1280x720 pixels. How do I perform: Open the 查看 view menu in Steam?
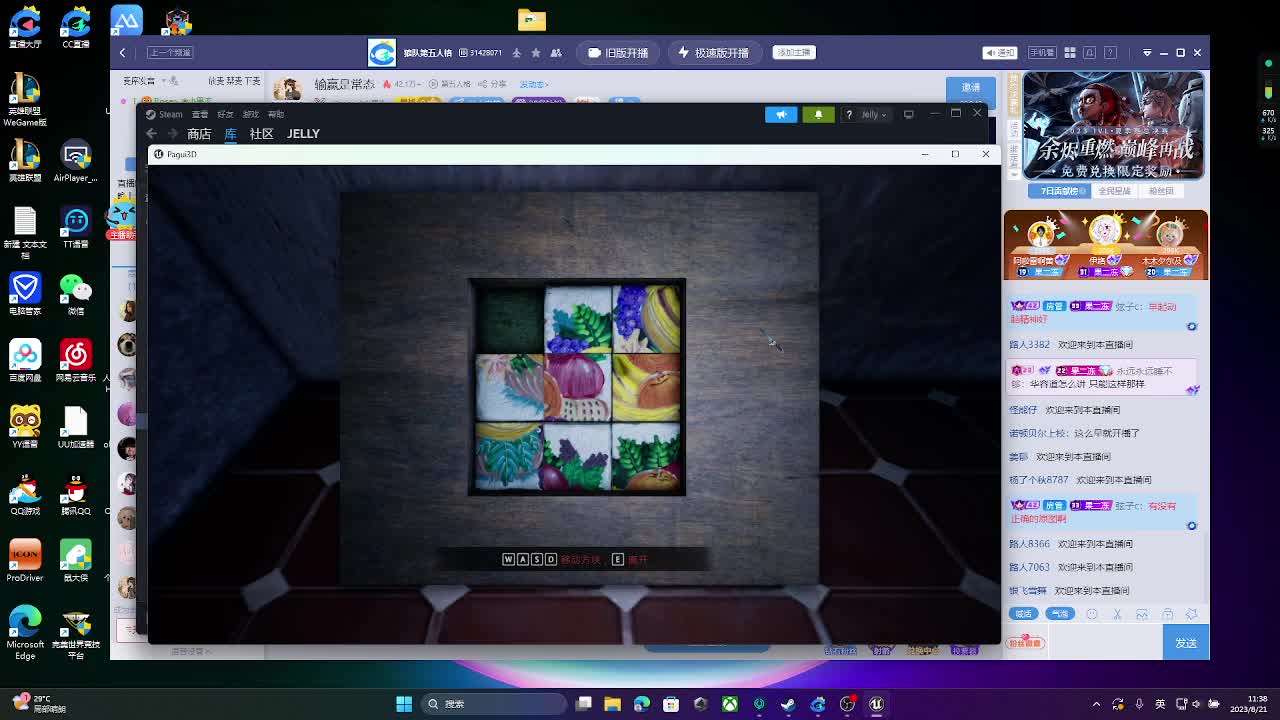coord(200,114)
